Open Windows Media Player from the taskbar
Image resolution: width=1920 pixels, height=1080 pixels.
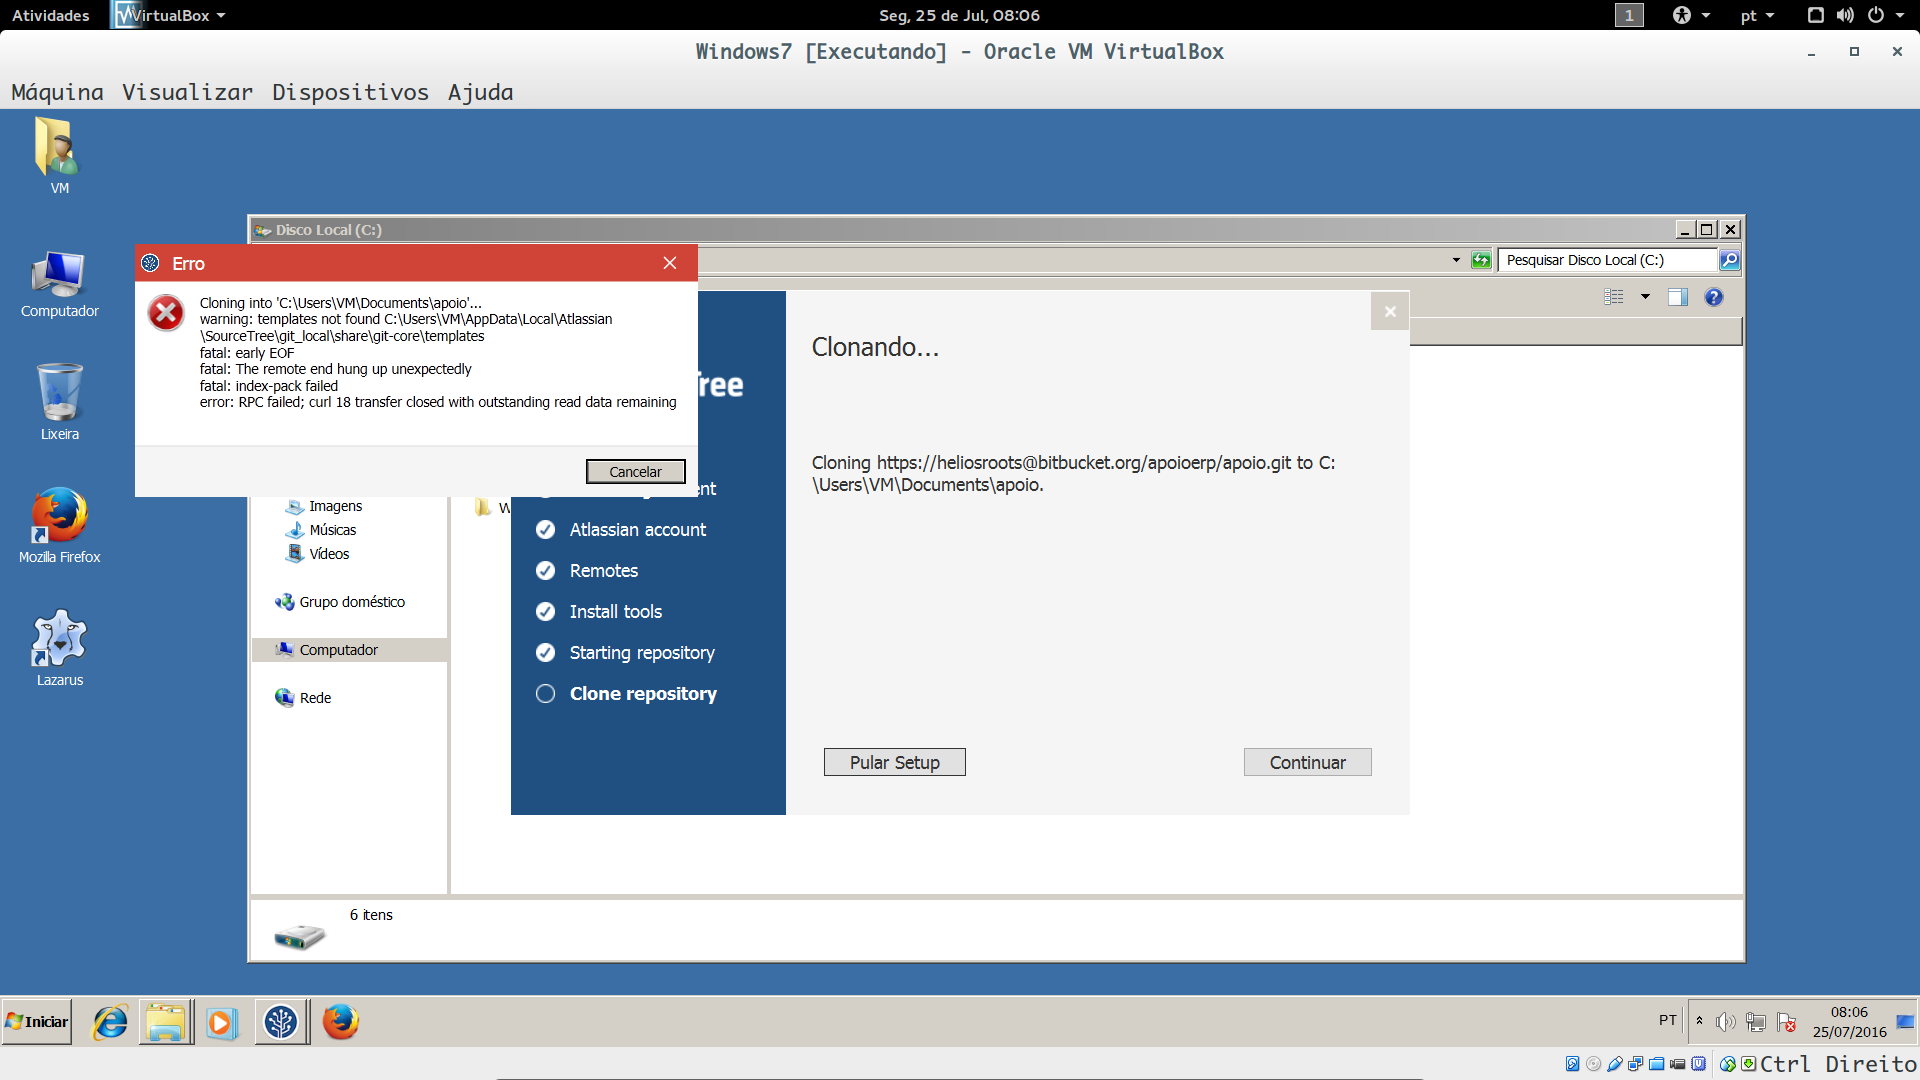pyautogui.click(x=222, y=1022)
